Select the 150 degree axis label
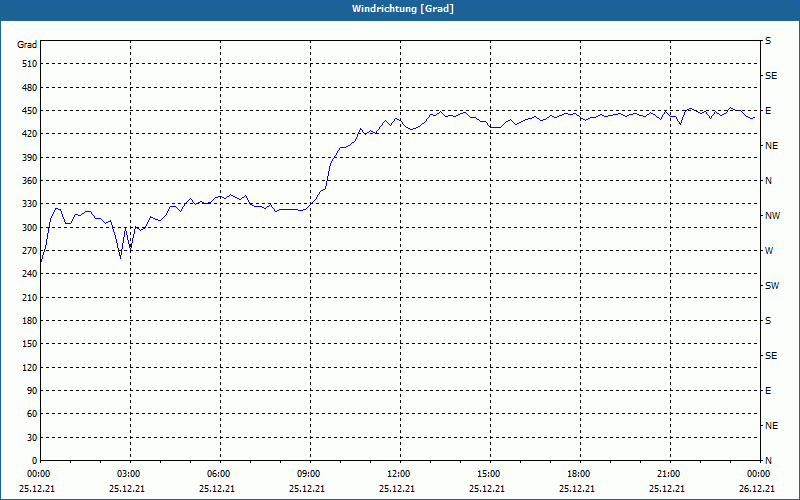800x500 pixels. 30,344
